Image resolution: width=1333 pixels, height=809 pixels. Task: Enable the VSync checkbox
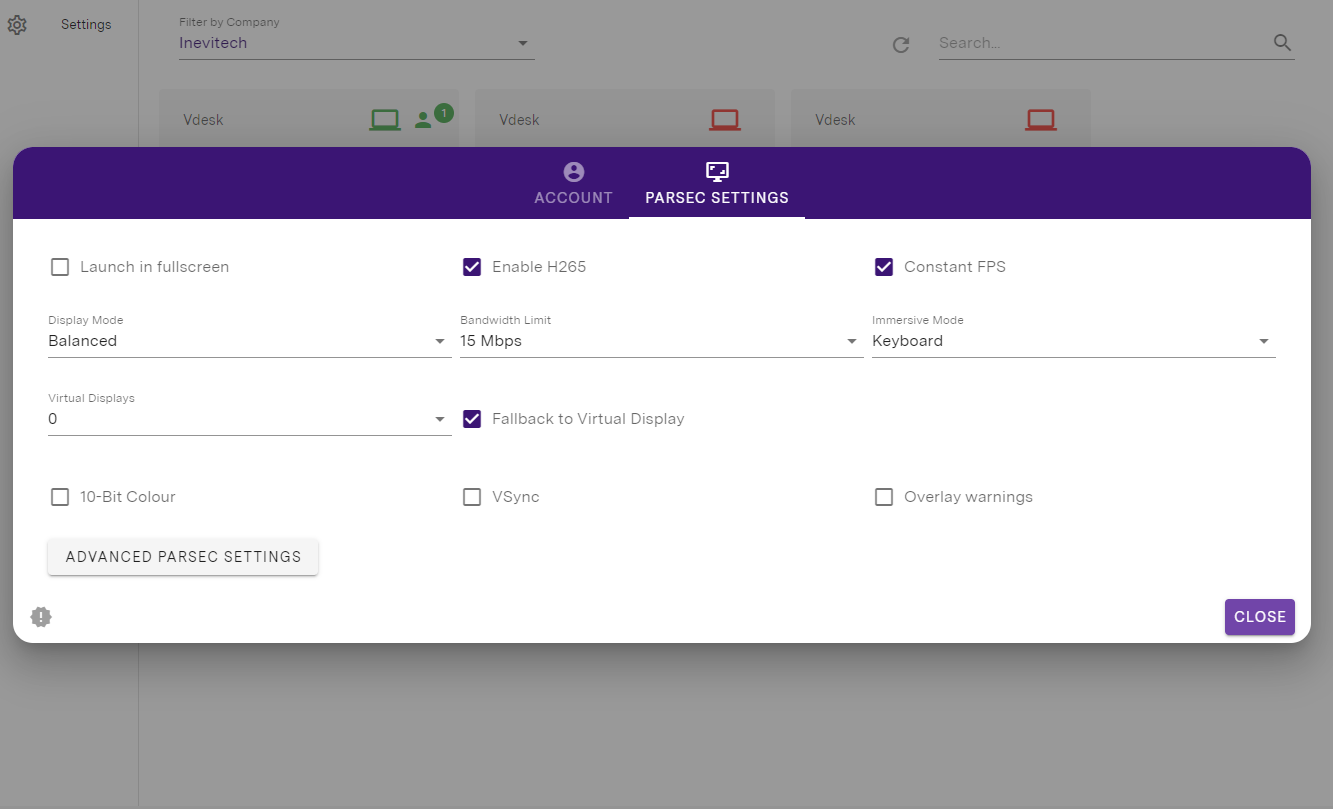point(472,496)
